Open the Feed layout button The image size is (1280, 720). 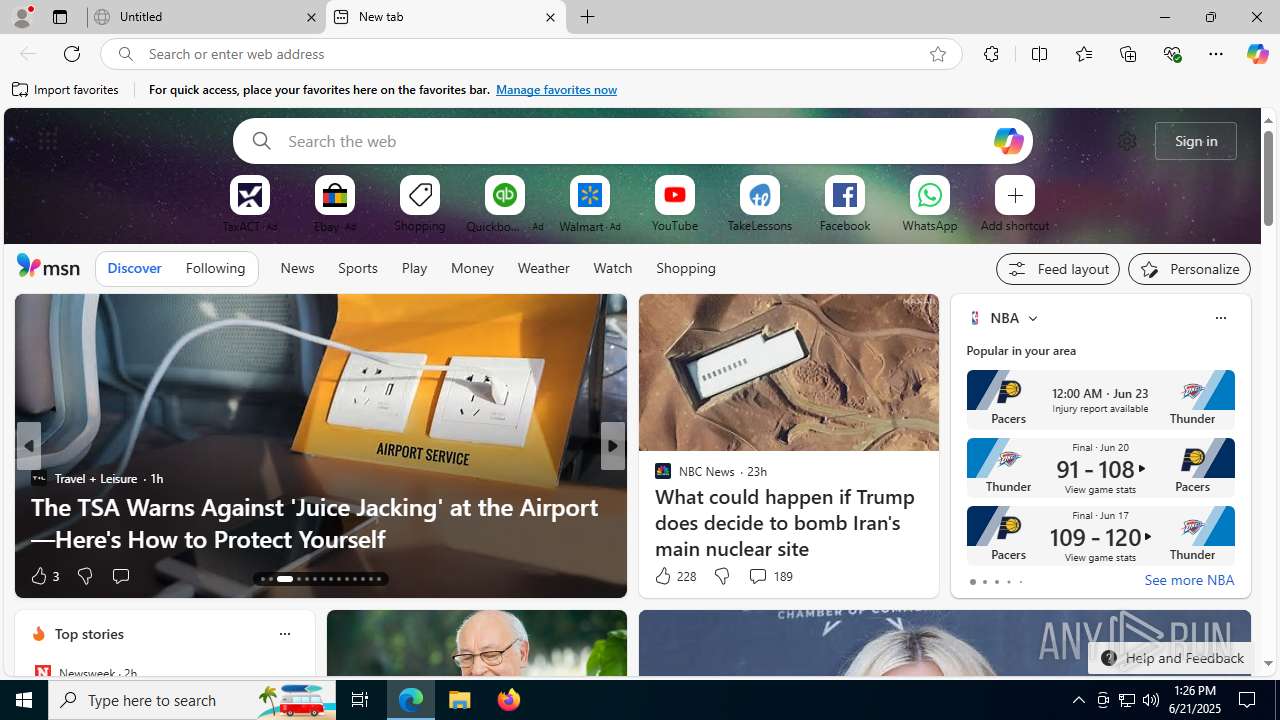tap(1058, 269)
